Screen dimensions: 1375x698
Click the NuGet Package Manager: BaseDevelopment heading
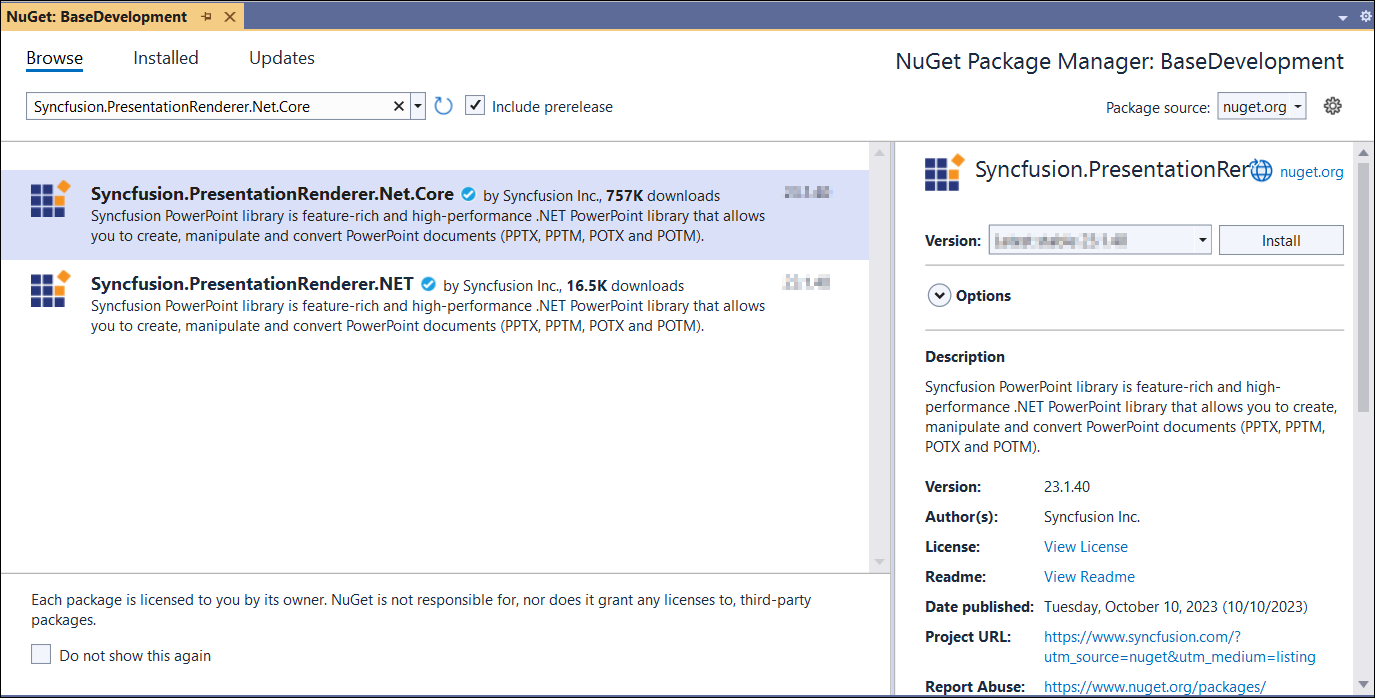[x=1120, y=62]
